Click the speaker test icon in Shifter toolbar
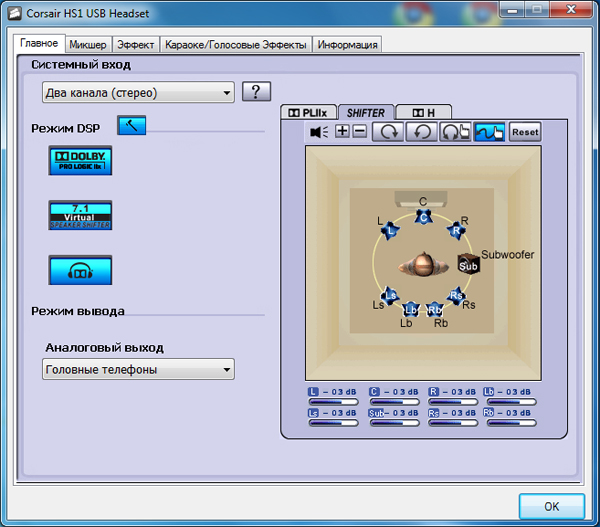 [x=319, y=132]
